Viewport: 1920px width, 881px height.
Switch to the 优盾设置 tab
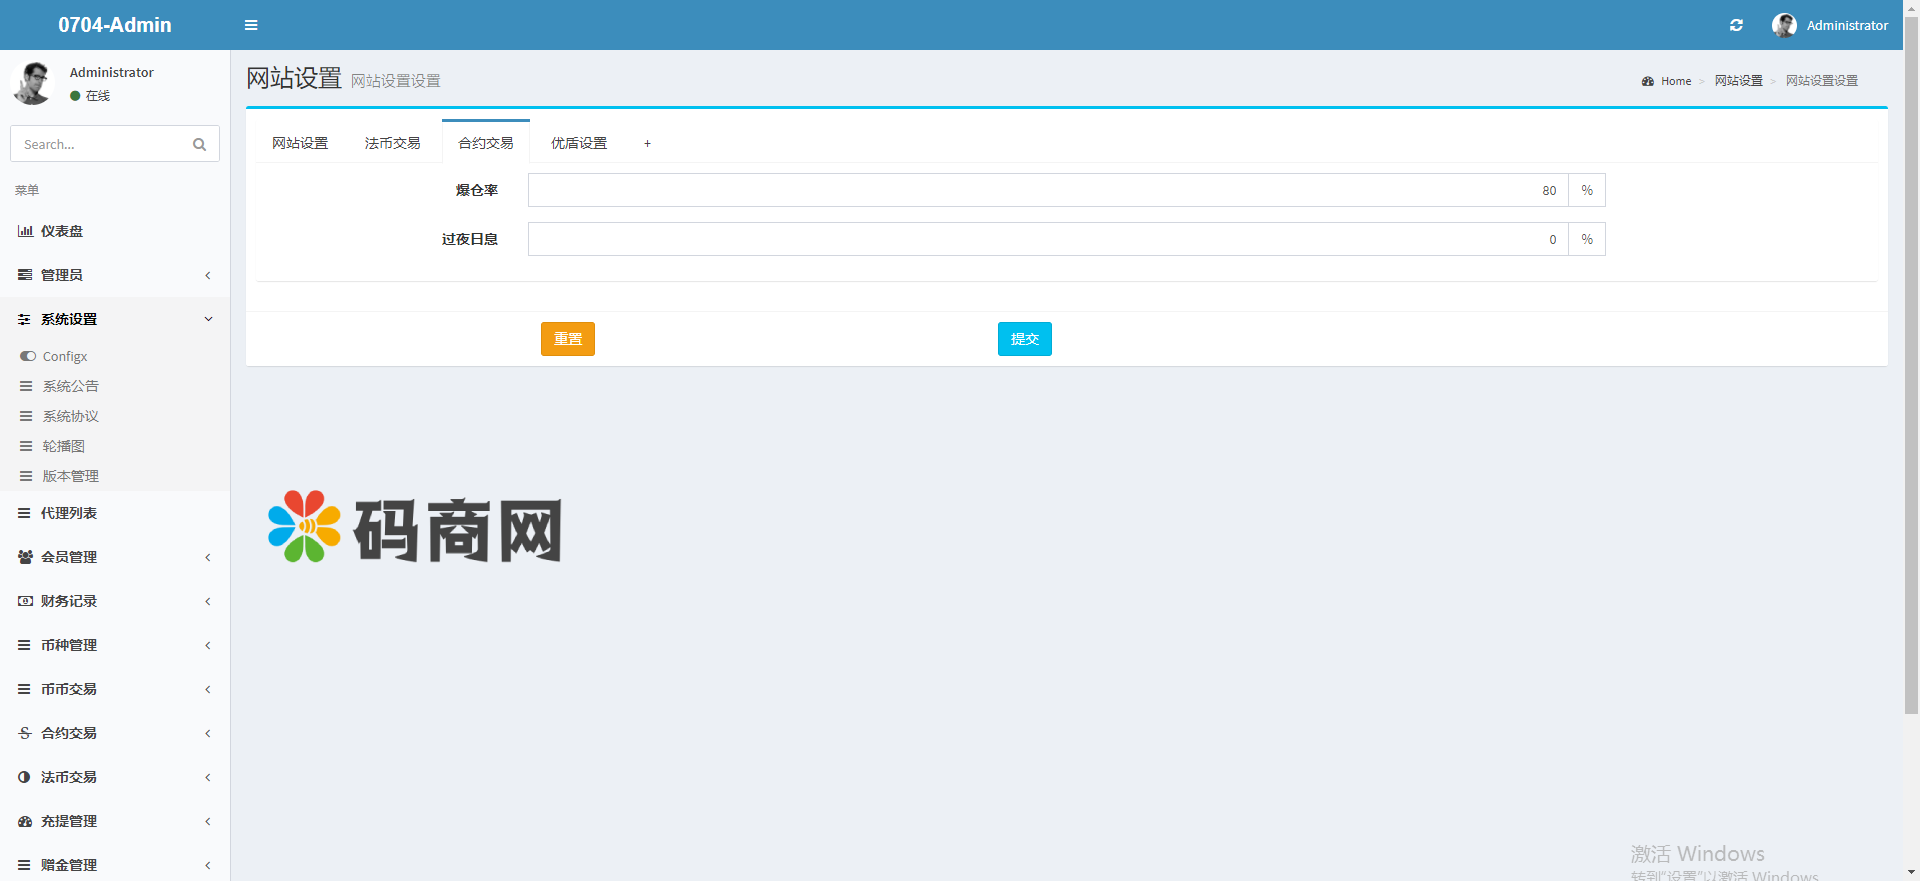578,143
